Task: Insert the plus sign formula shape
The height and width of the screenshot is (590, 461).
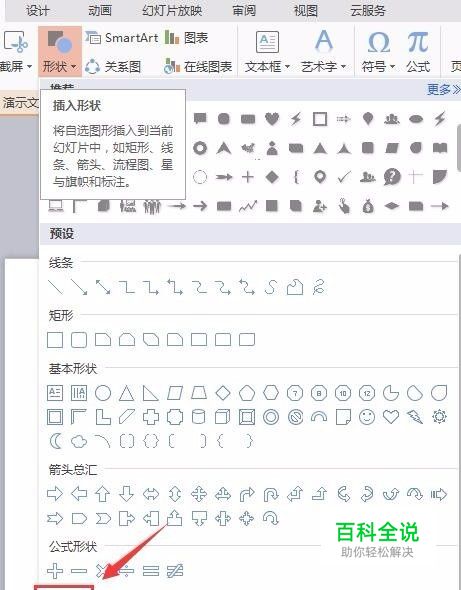Action: [x=55, y=571]
